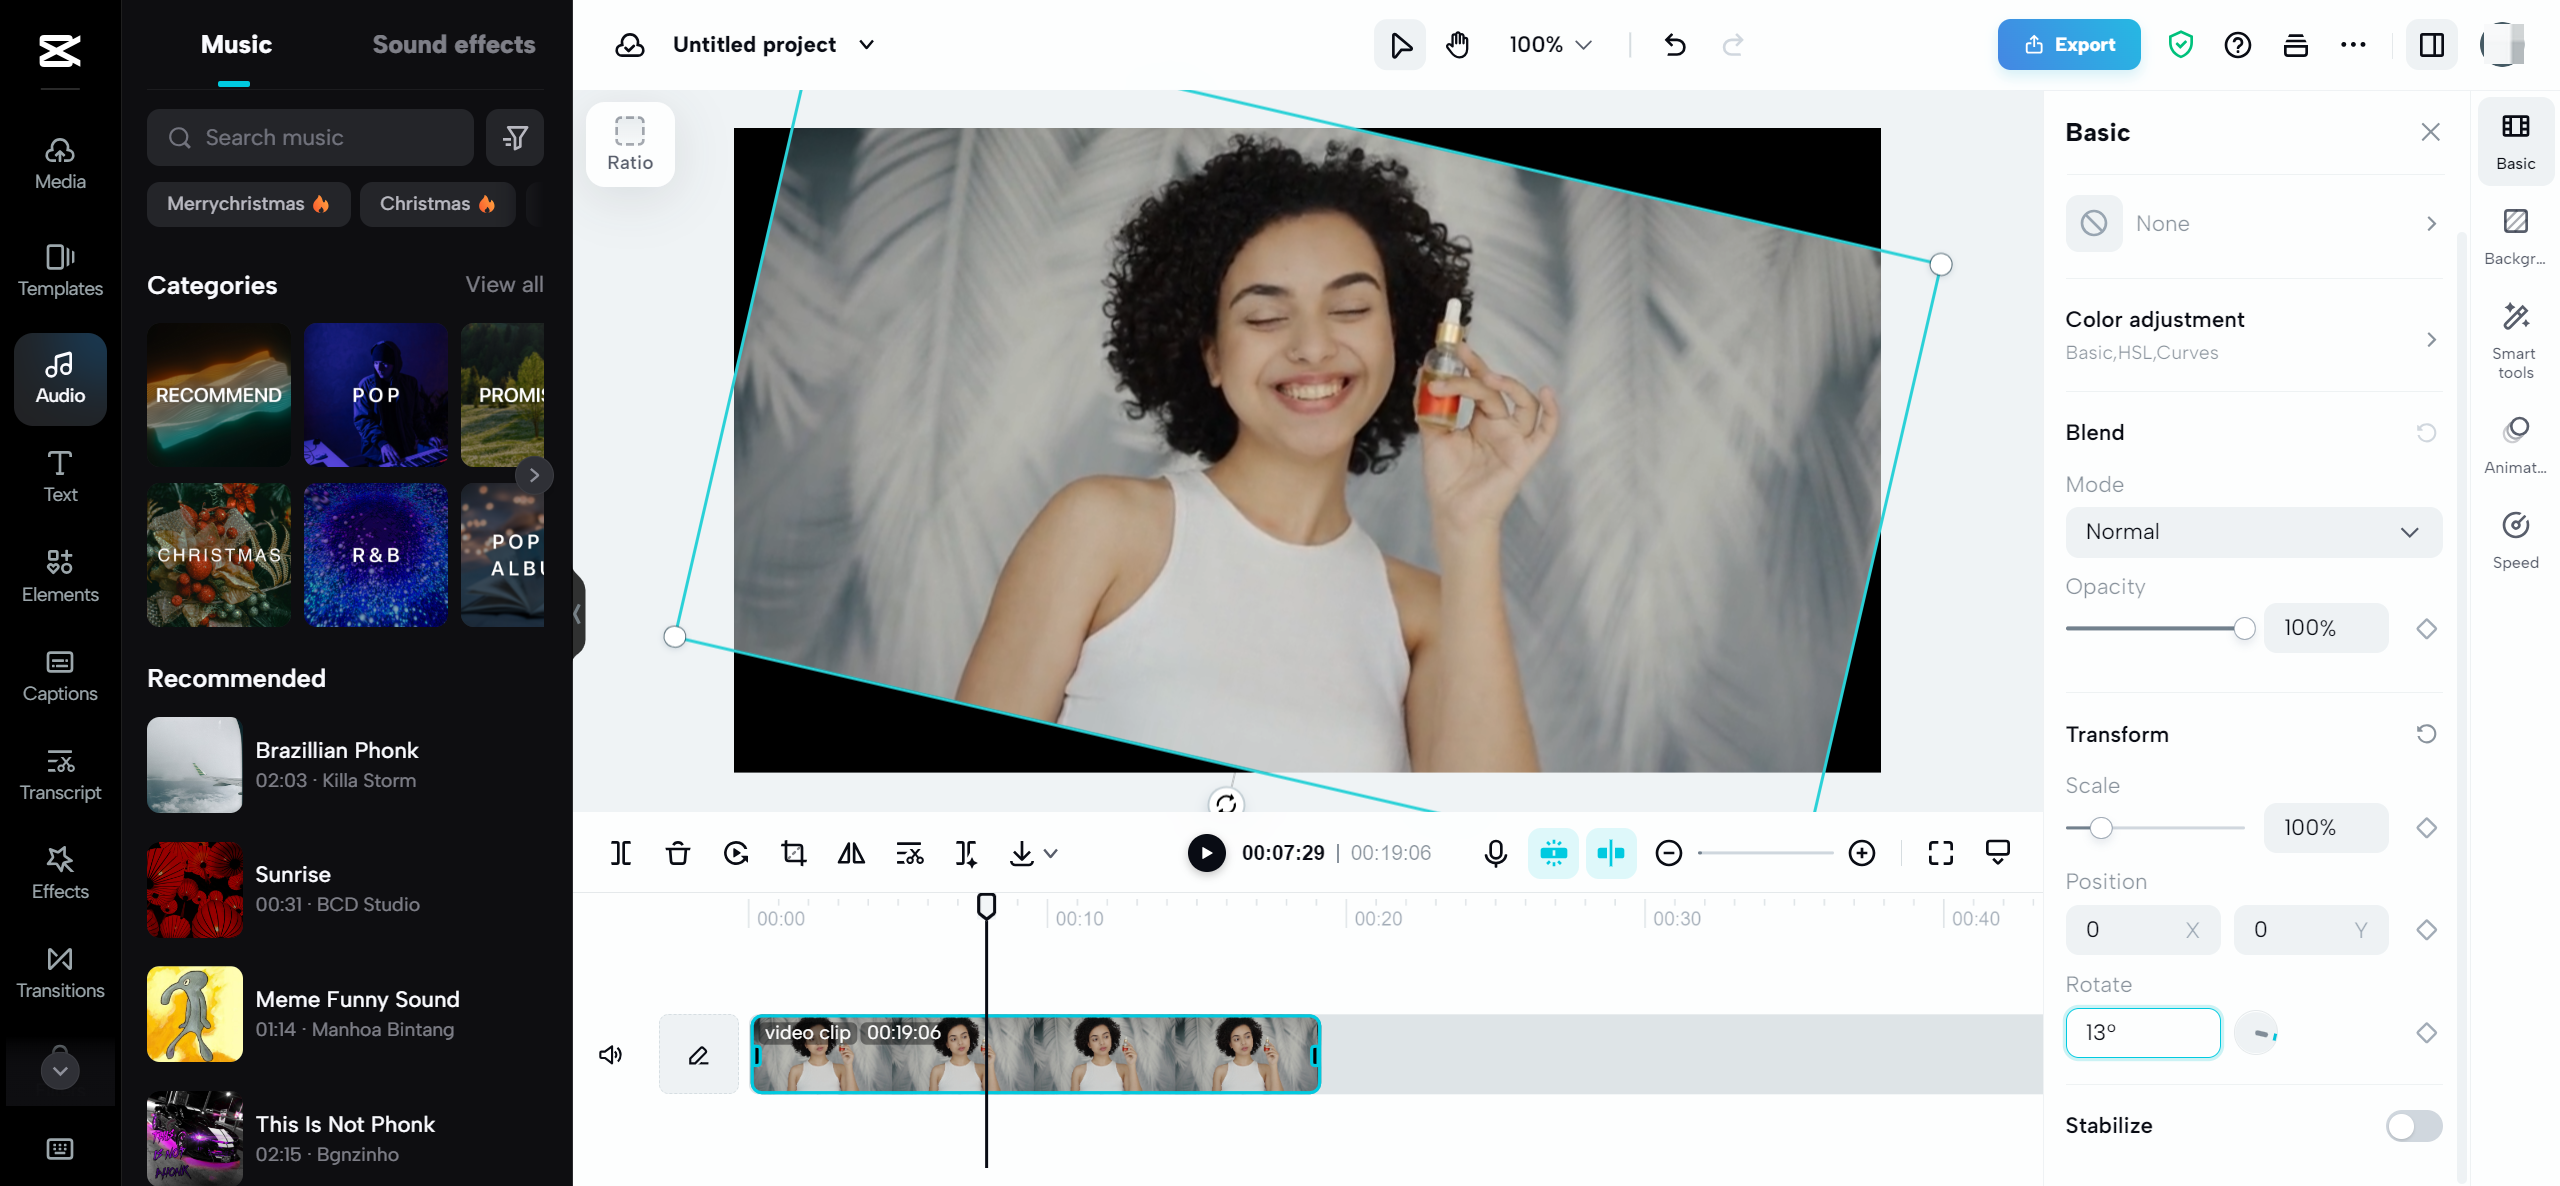Record a voiceover with the microphone tool
2560x1186 pixels.
1494,853
